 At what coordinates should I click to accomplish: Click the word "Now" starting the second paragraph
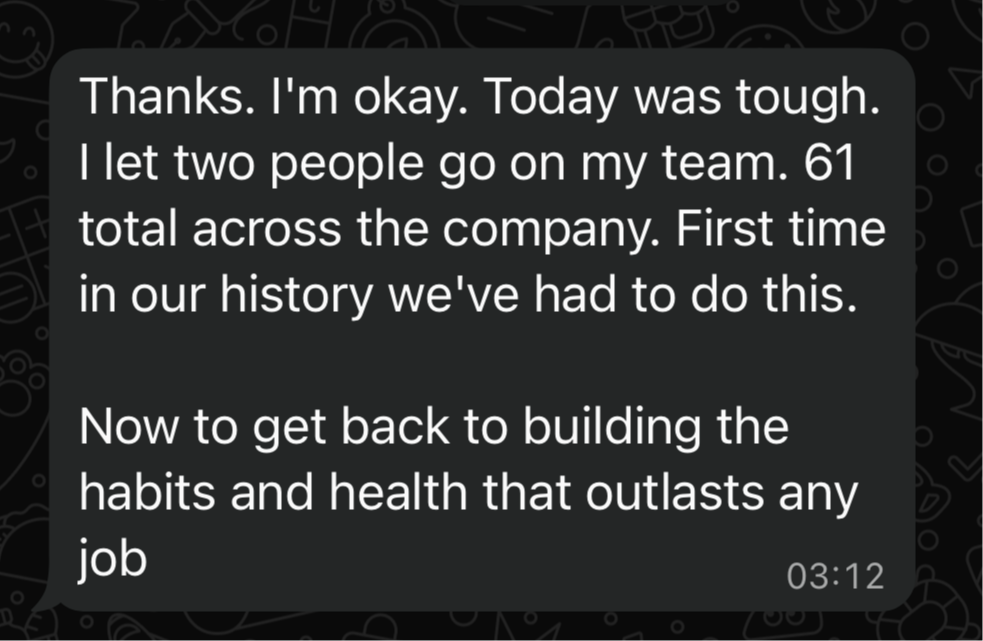pos(129,426)
